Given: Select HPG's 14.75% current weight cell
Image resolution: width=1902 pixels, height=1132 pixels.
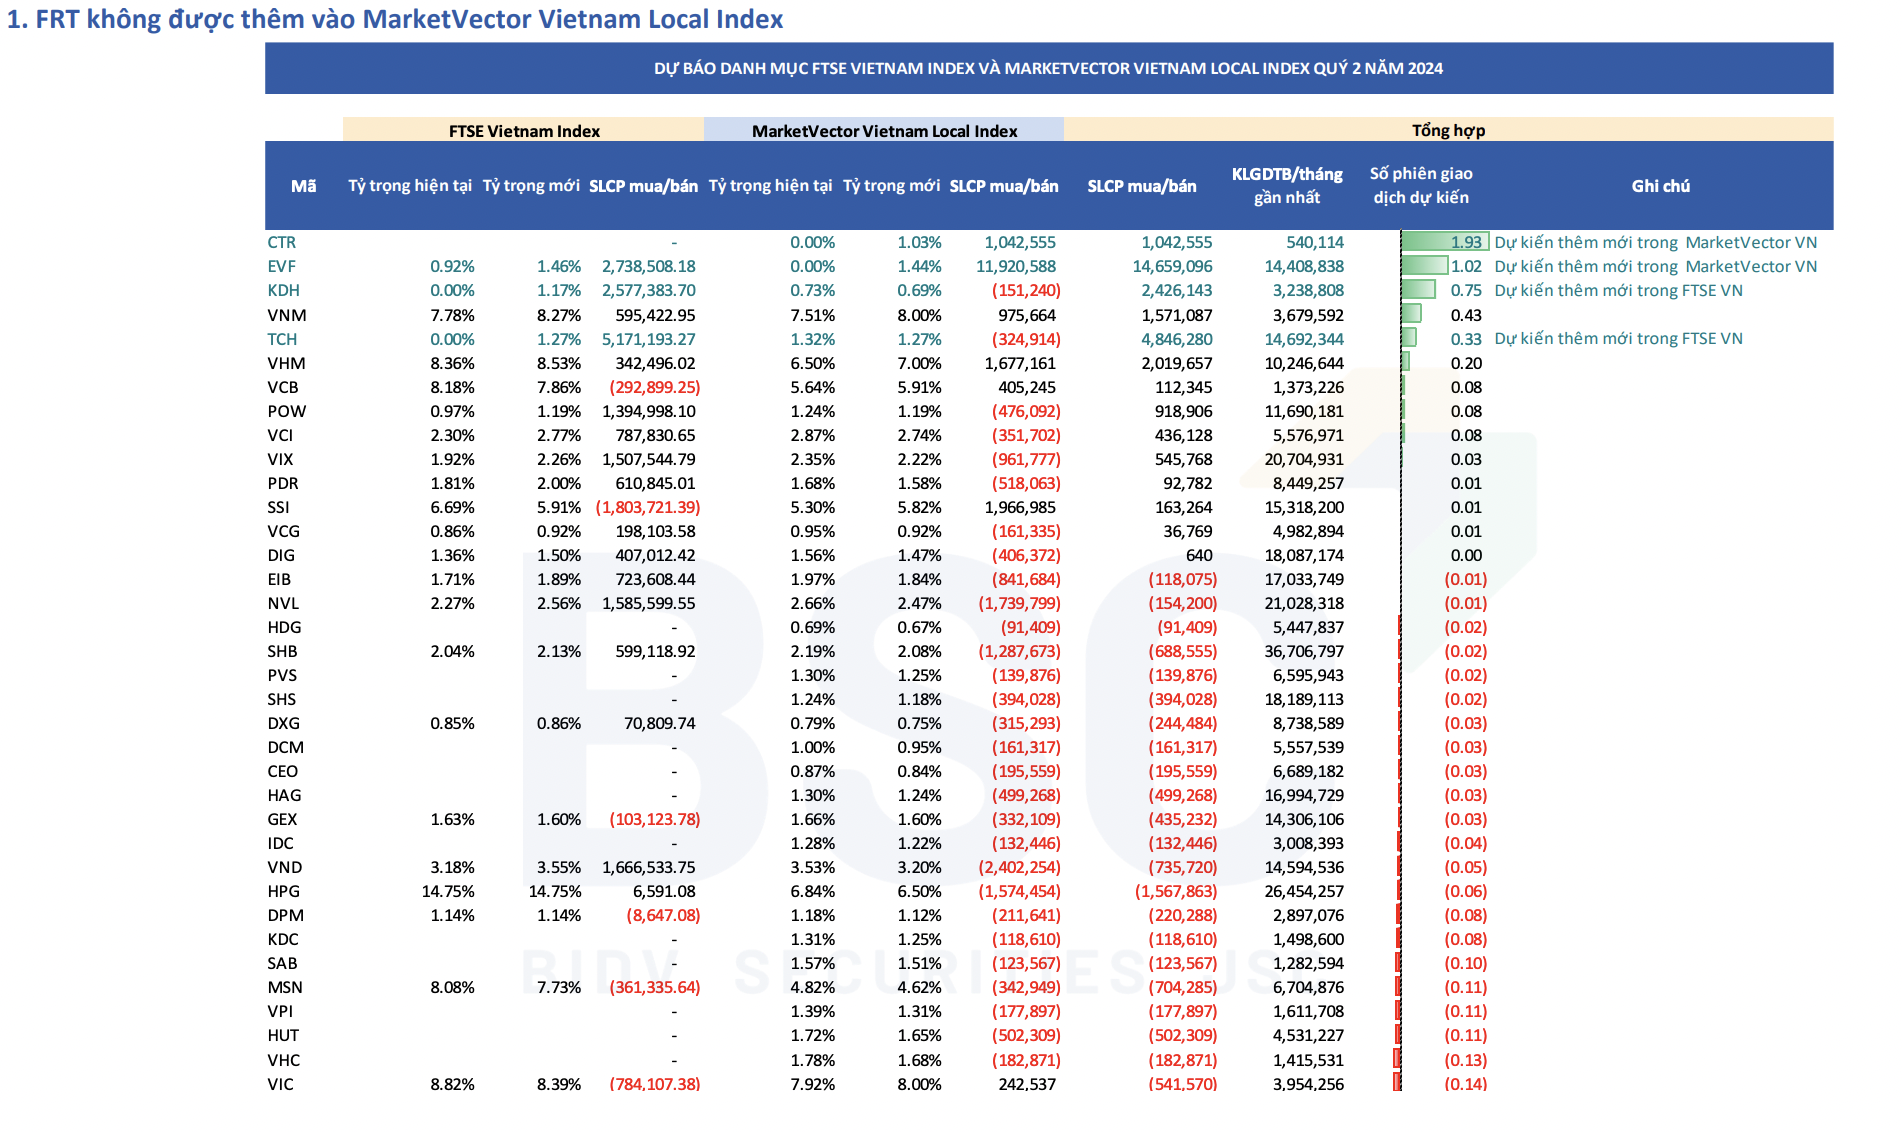Looking at the screenshot, I should (448, 891).
